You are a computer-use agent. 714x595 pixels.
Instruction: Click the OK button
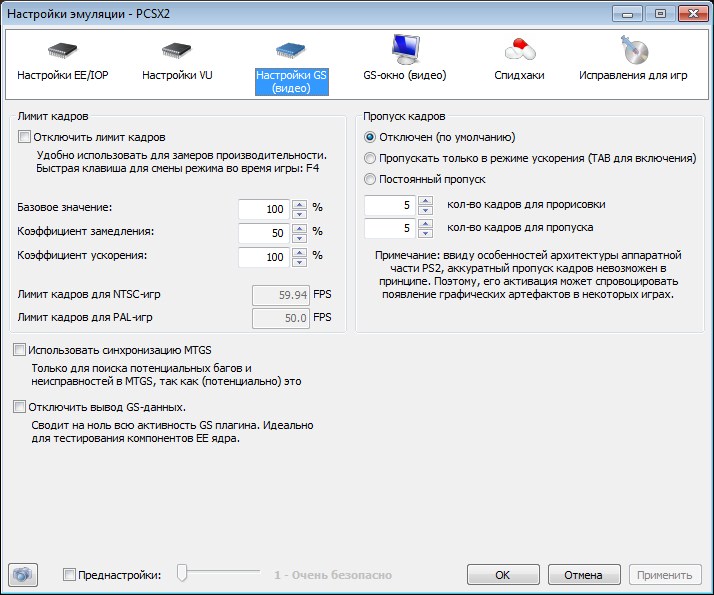tap(503, 575)
